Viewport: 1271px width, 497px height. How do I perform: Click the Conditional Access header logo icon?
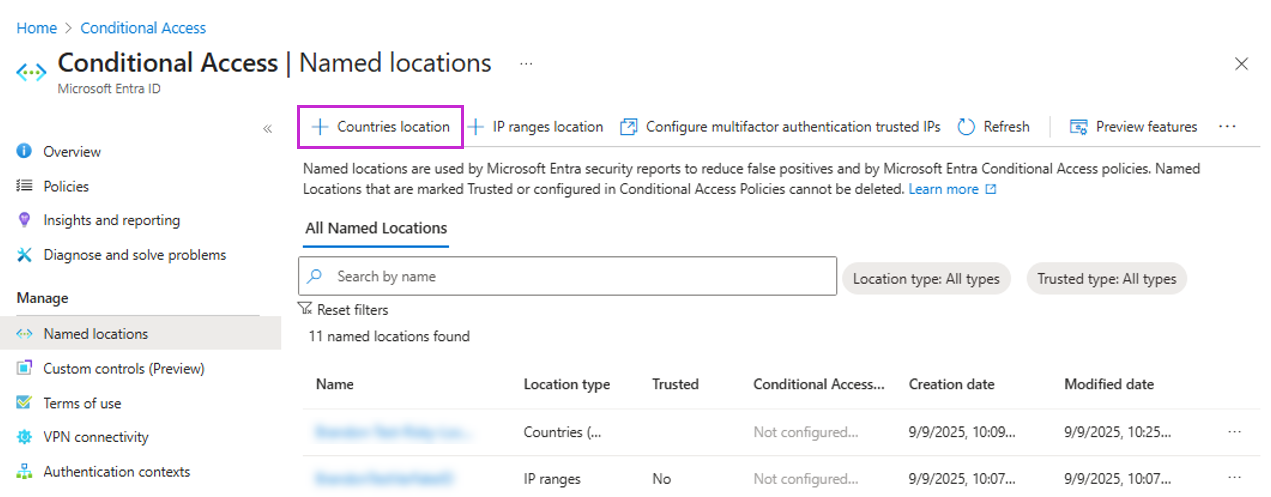click(x=31, y=72)
